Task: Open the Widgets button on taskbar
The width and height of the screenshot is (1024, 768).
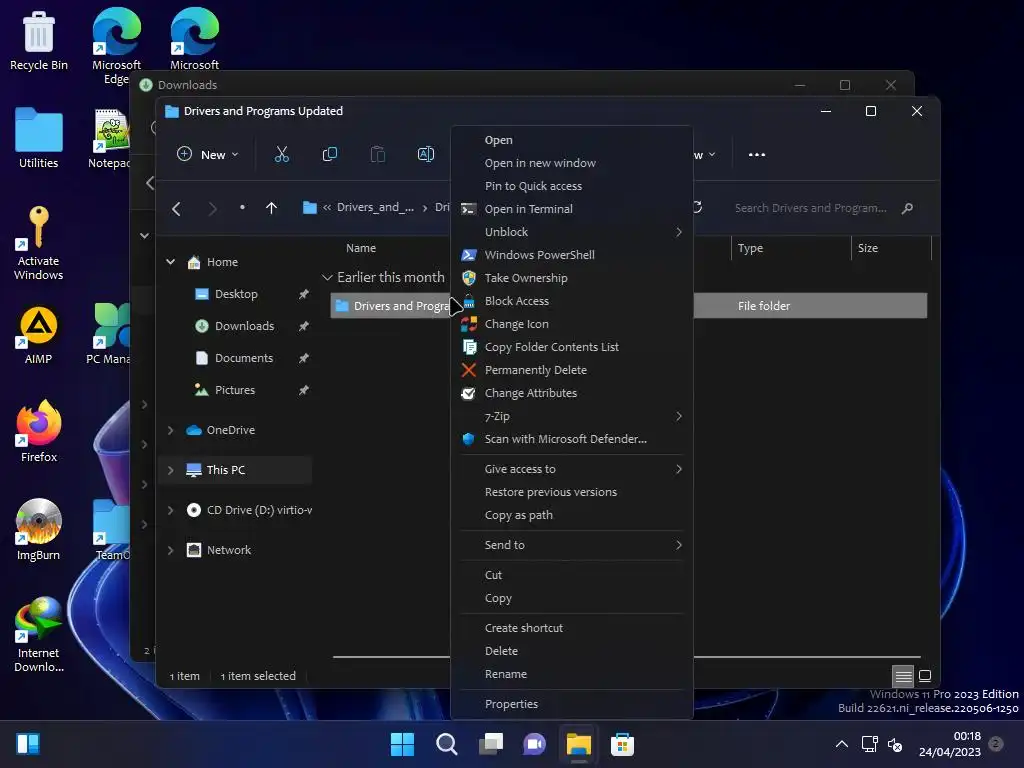Action: (27, 744)
